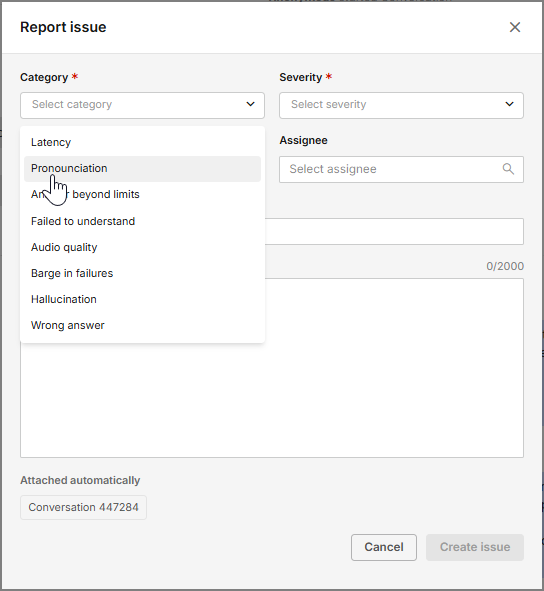This screenshot has width=544, height=591.
Task: Select Failed to understand category
Action: [142, 221]
